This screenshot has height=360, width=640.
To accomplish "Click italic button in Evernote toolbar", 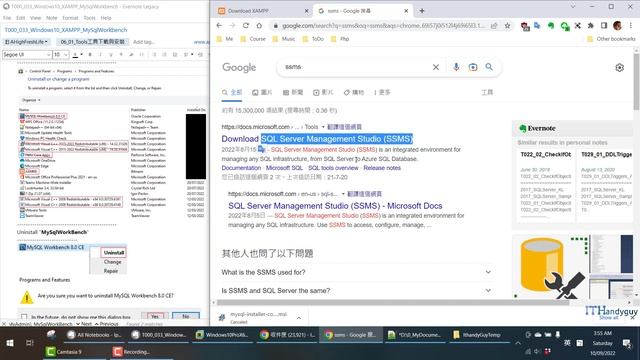I will 100,55.
